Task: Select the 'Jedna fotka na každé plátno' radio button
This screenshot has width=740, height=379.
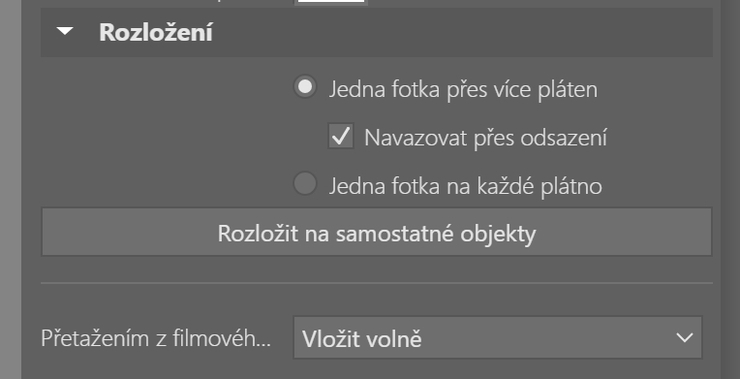Action: click(305, 183)
